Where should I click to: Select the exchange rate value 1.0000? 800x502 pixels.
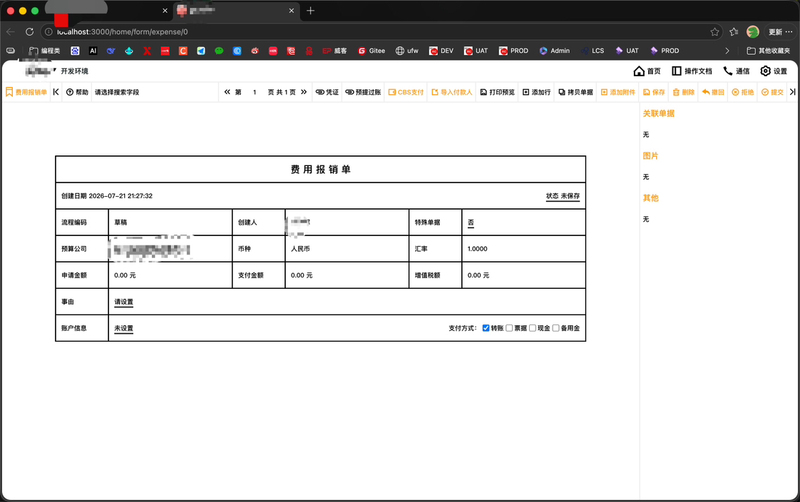(x=478, y=249)
